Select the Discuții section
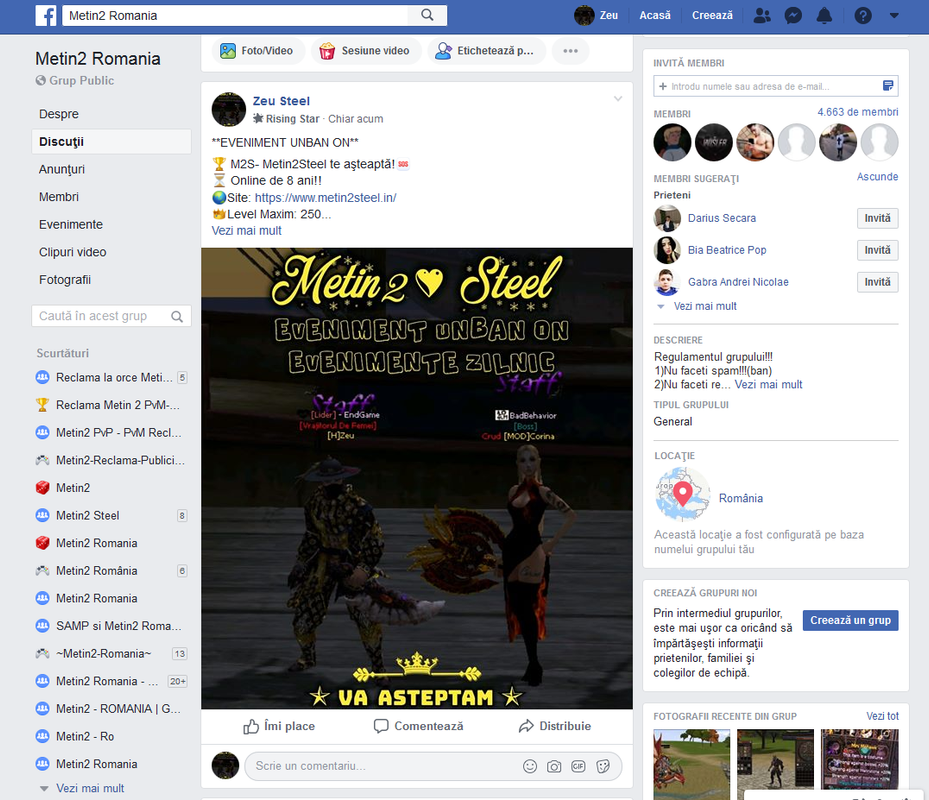The image size is (929, 800). 111,142
